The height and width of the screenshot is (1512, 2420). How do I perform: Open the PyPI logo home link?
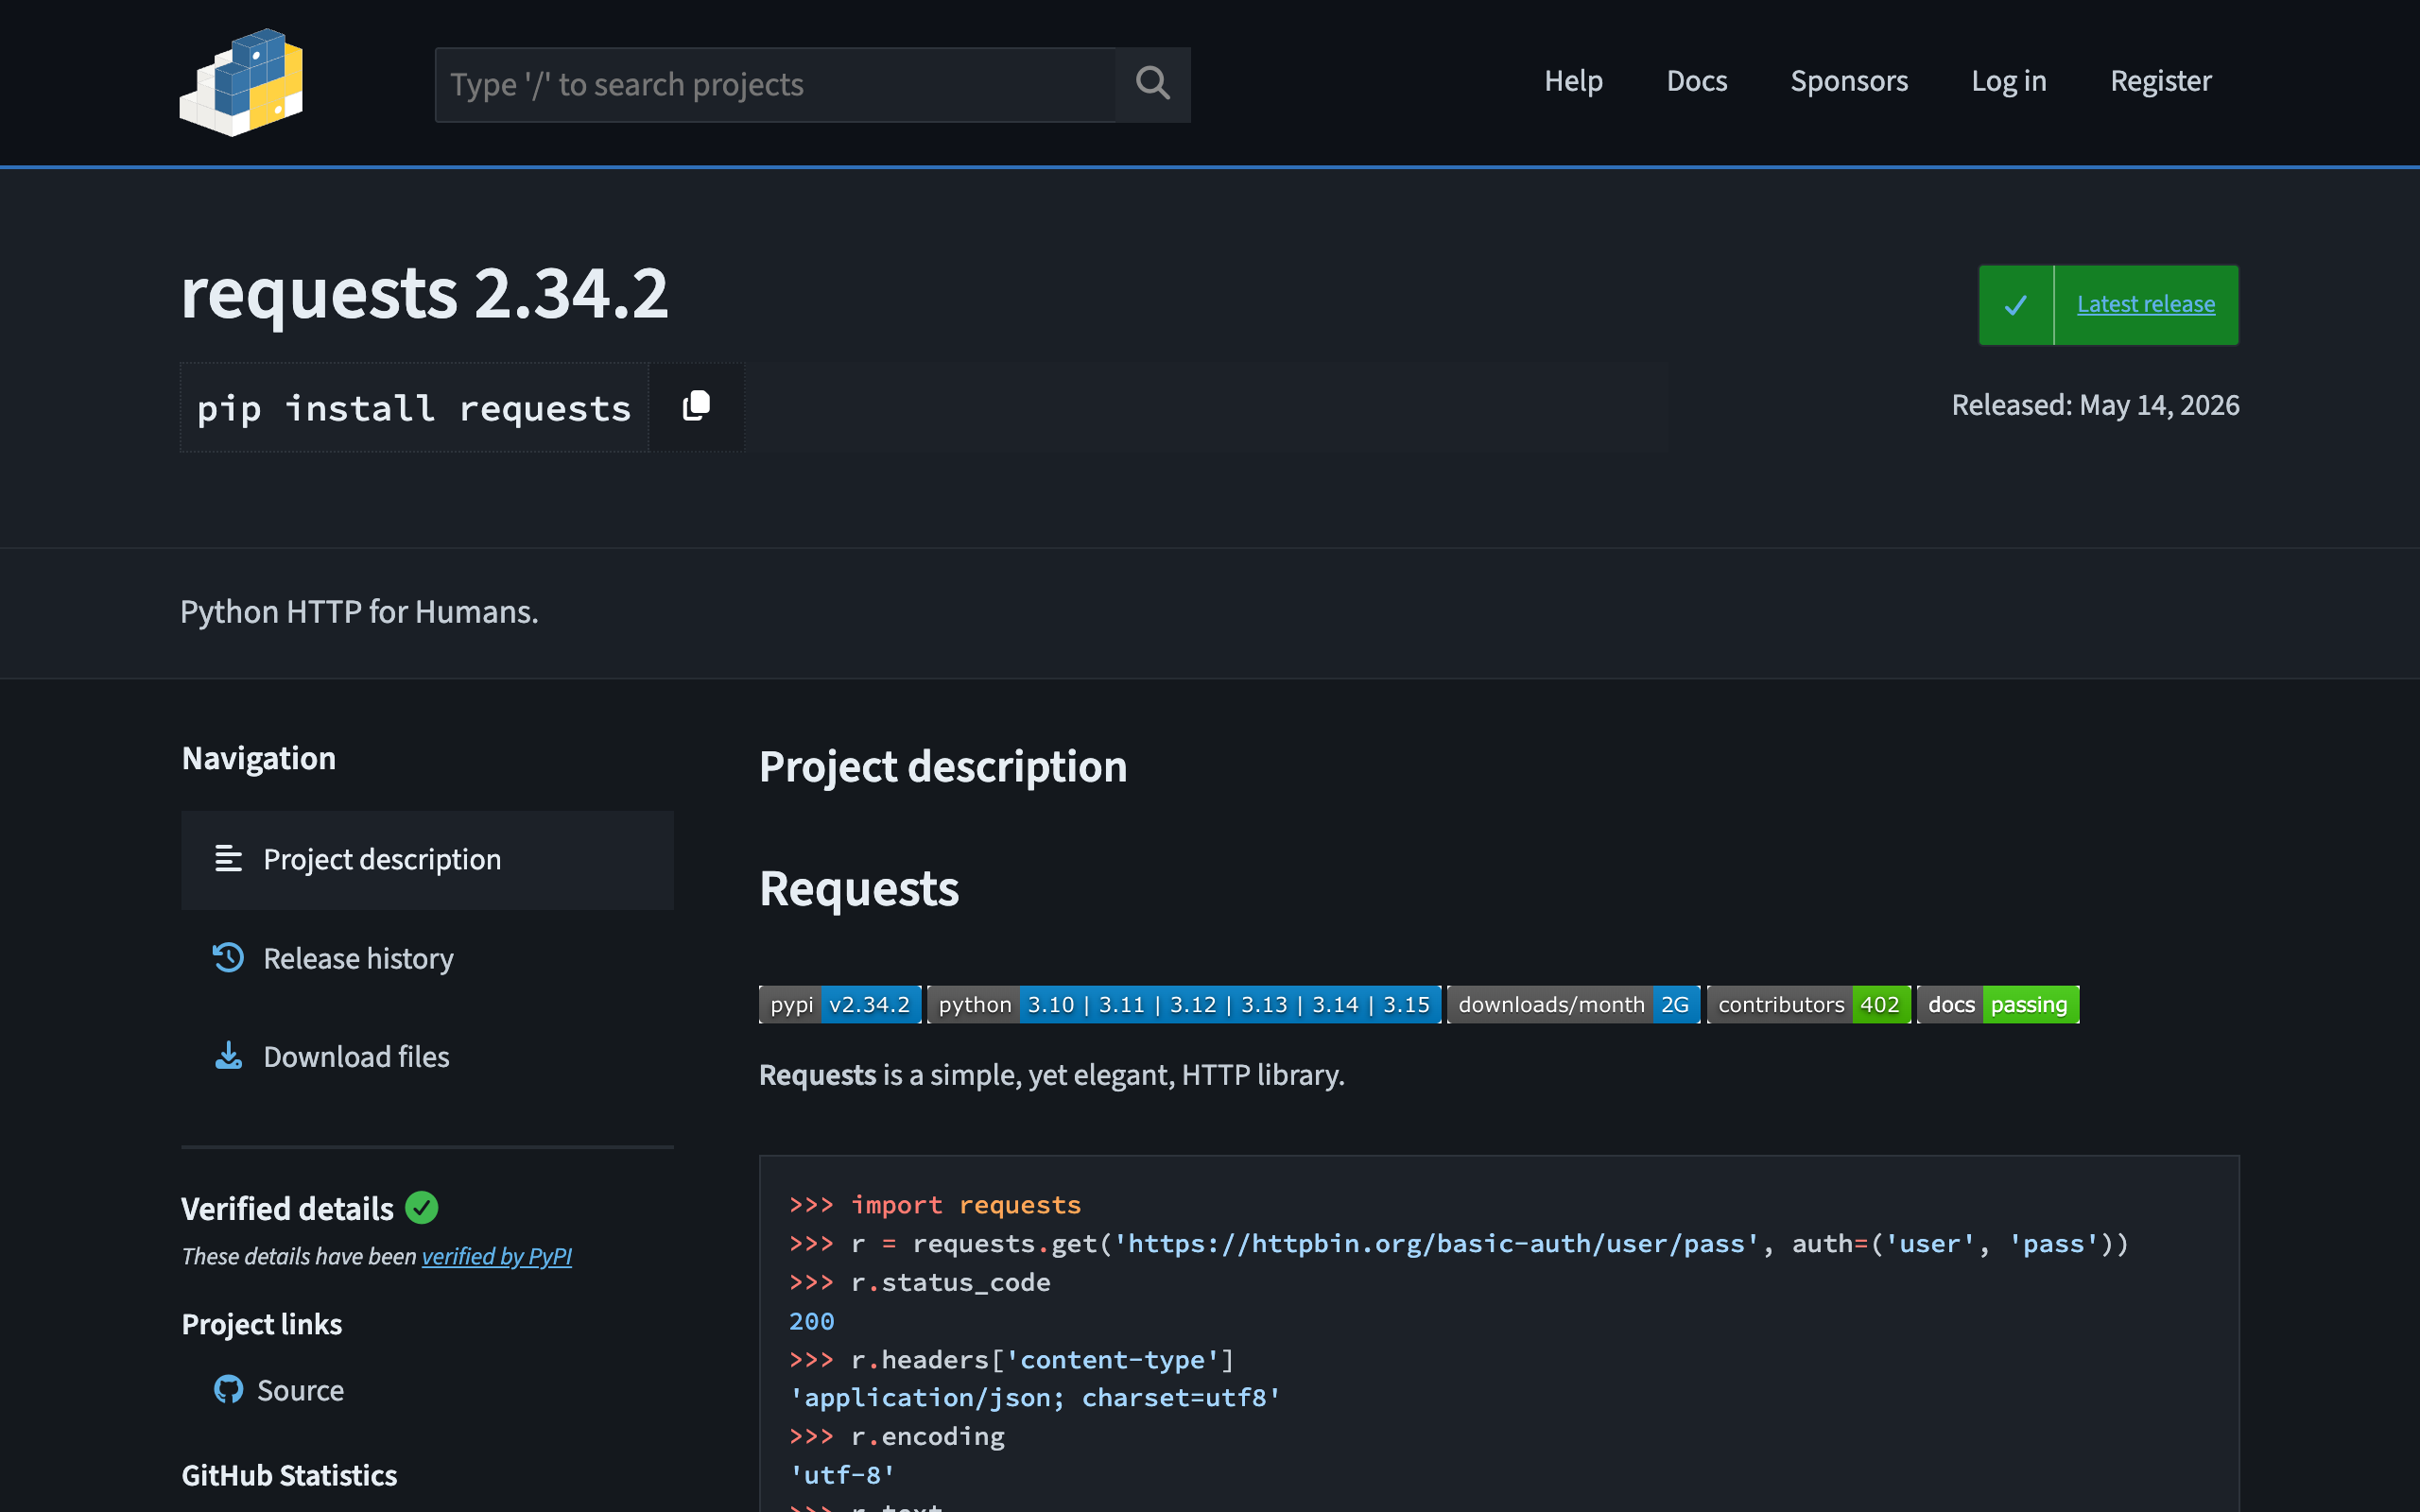click(x=241, y=82)
